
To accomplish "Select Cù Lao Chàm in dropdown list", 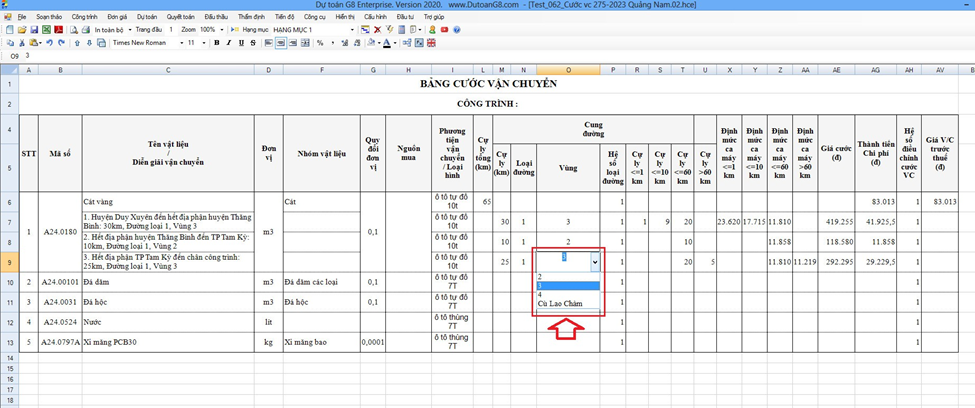I will click(x=559, y=303).
